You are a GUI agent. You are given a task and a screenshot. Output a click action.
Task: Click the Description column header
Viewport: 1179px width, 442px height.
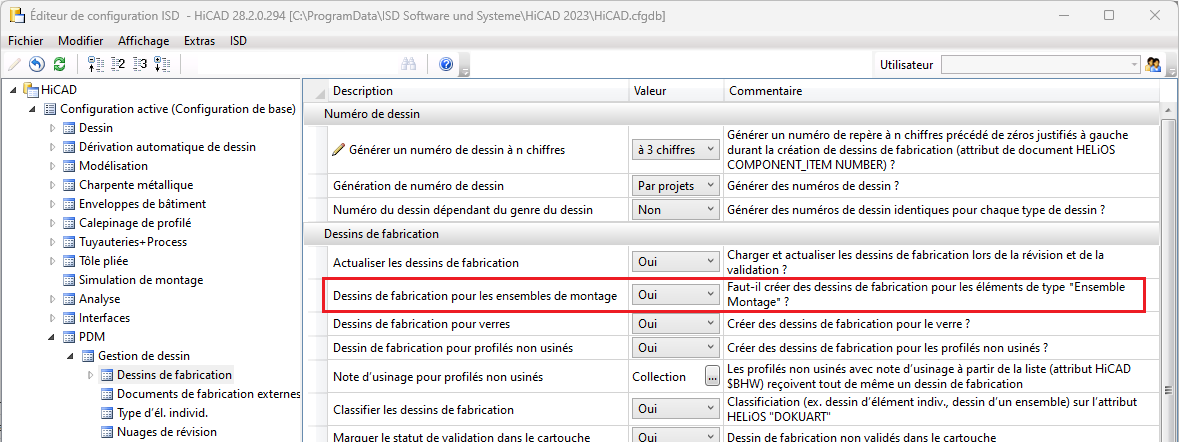pos(478,91)
